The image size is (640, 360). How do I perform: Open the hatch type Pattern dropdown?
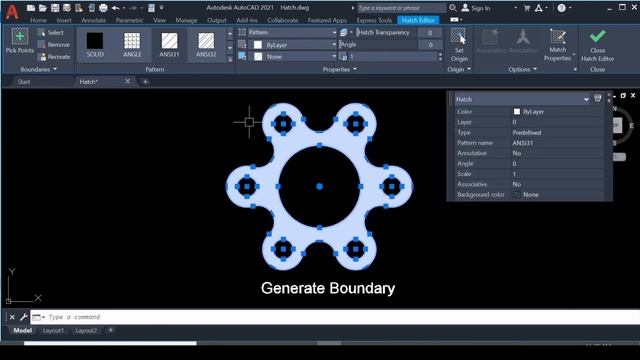coord(293,32)
